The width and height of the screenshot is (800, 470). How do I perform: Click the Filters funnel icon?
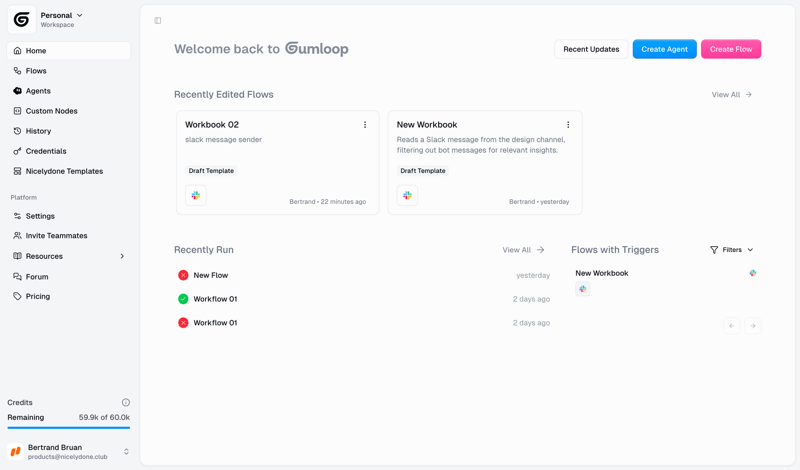[714, 250]
